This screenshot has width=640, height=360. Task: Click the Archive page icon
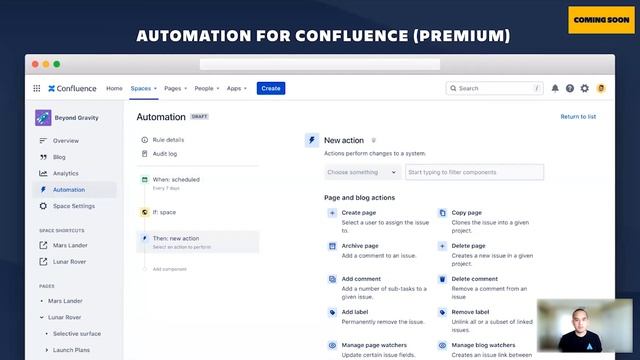coord(332,246)
